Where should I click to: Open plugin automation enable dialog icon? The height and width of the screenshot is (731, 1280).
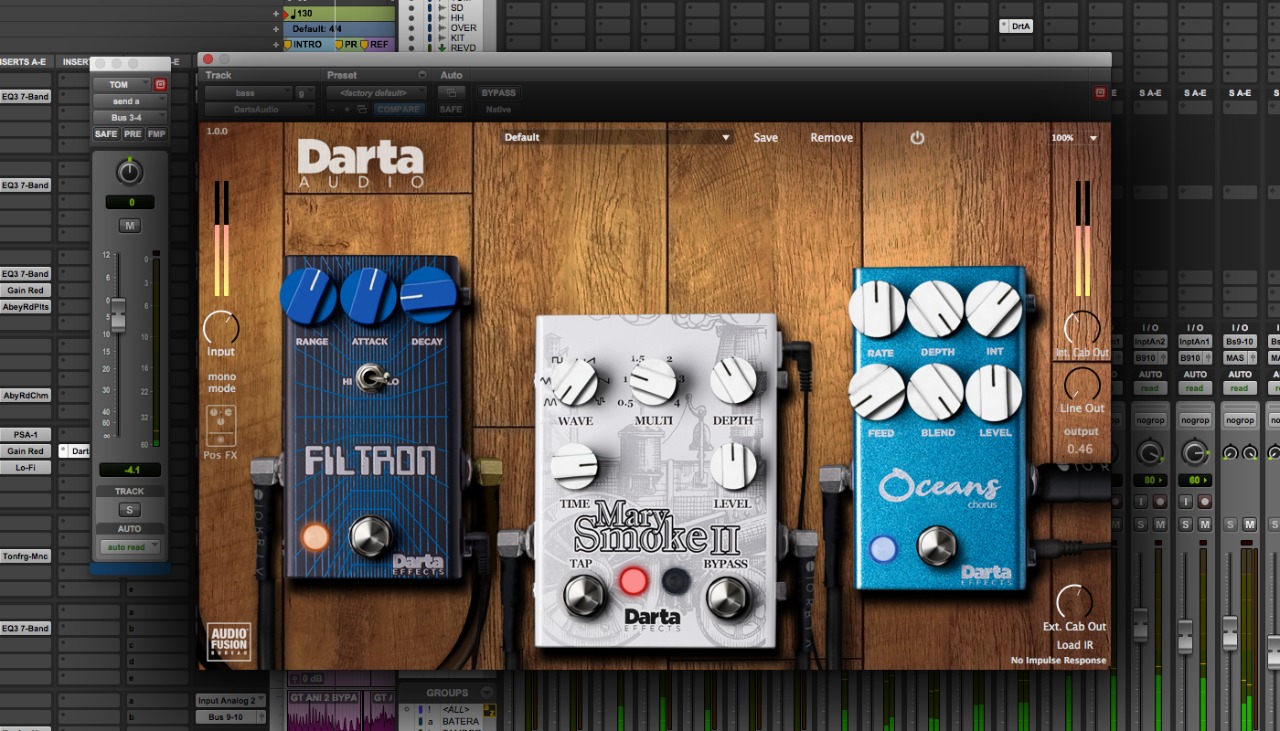[x=451, y=93]
